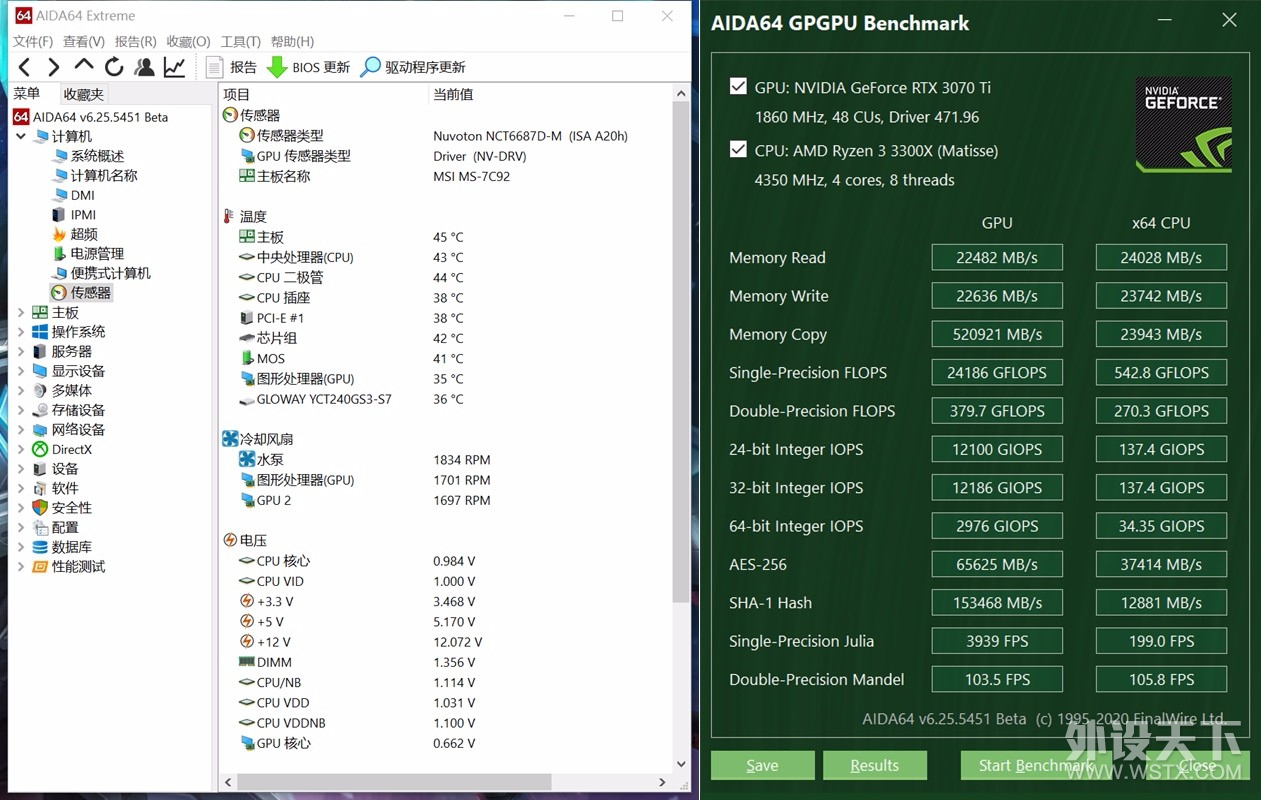Collapse the 计算机 tree node
The image size is (1261, 800).
(x=21, y=136)
